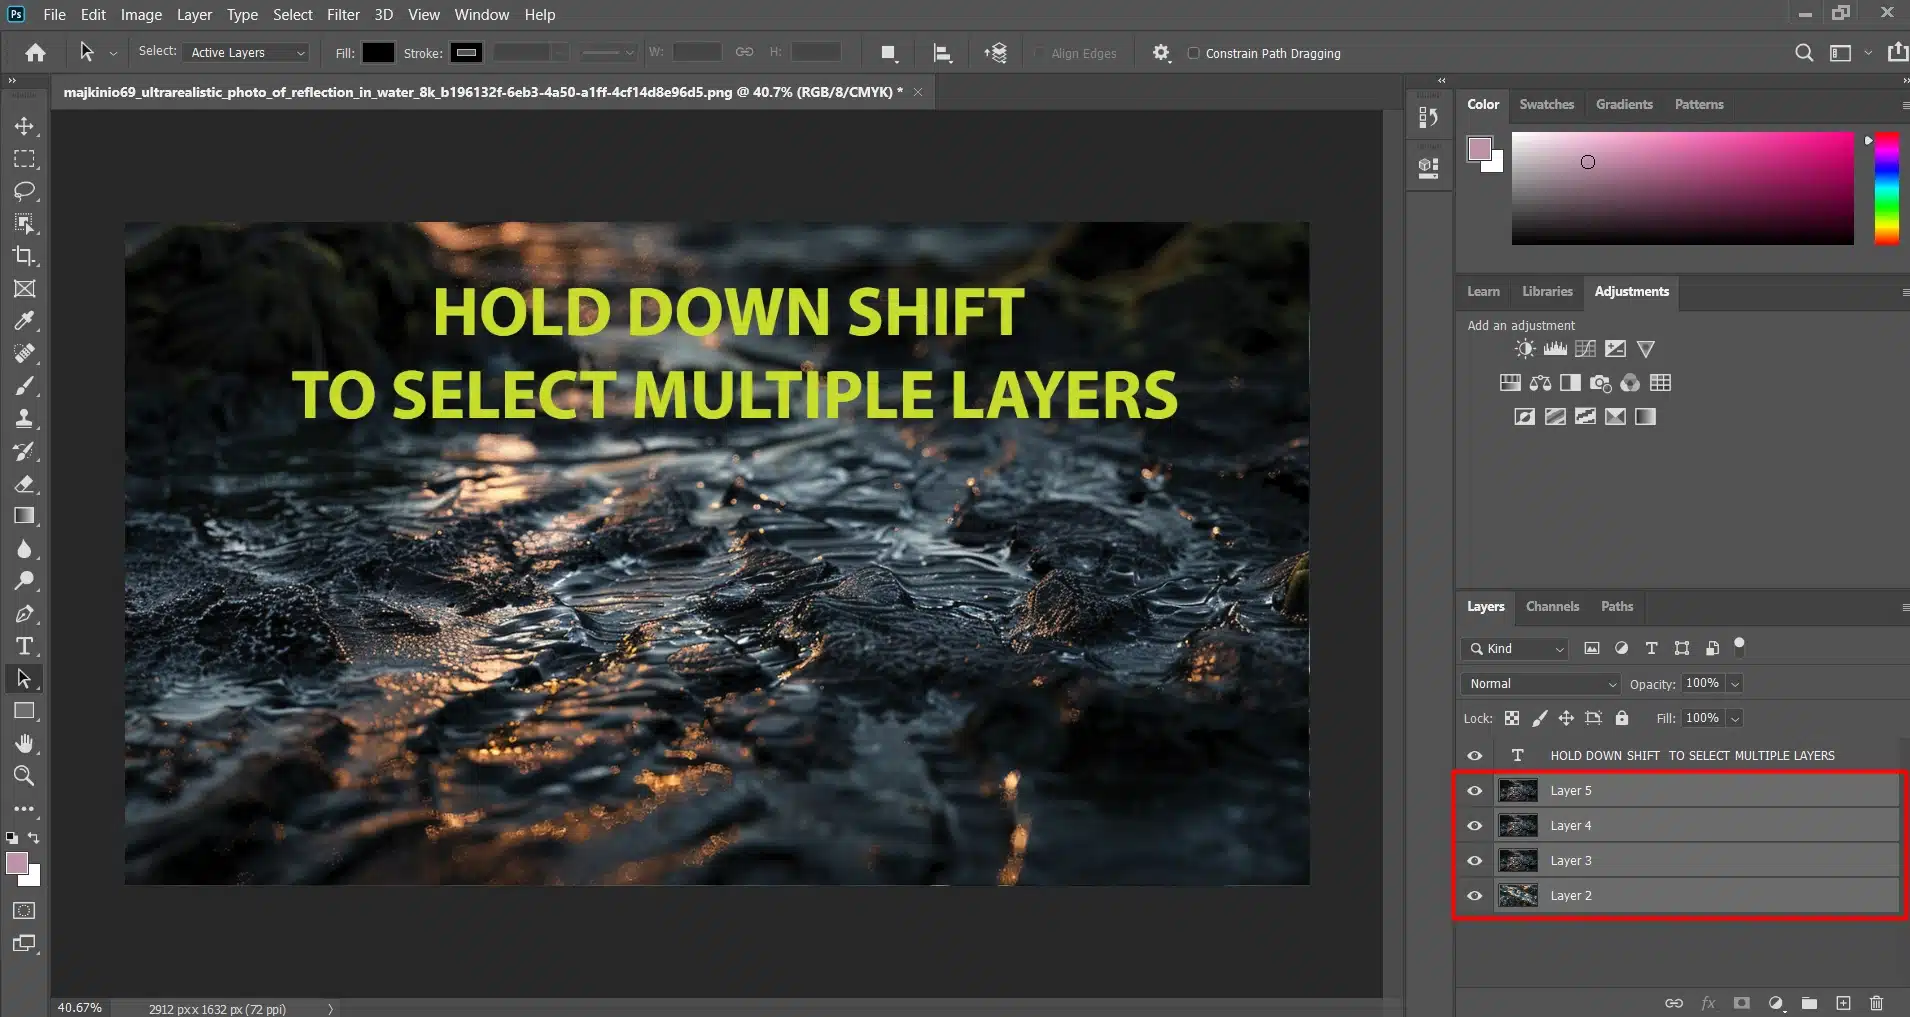
Task: Select the Object Selection tool
Action: tap(24, 223)
